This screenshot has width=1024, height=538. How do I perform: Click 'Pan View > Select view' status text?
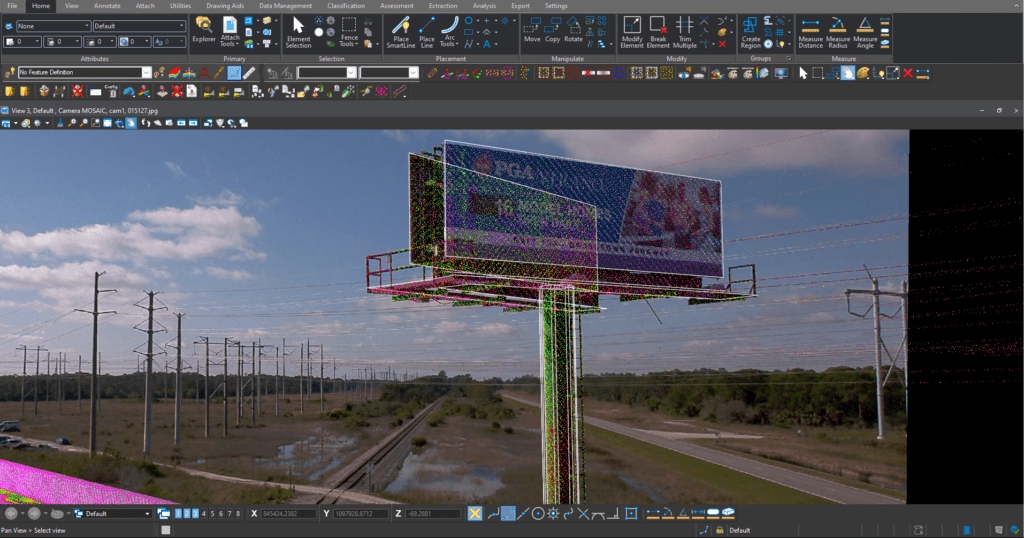click(33, 531)
